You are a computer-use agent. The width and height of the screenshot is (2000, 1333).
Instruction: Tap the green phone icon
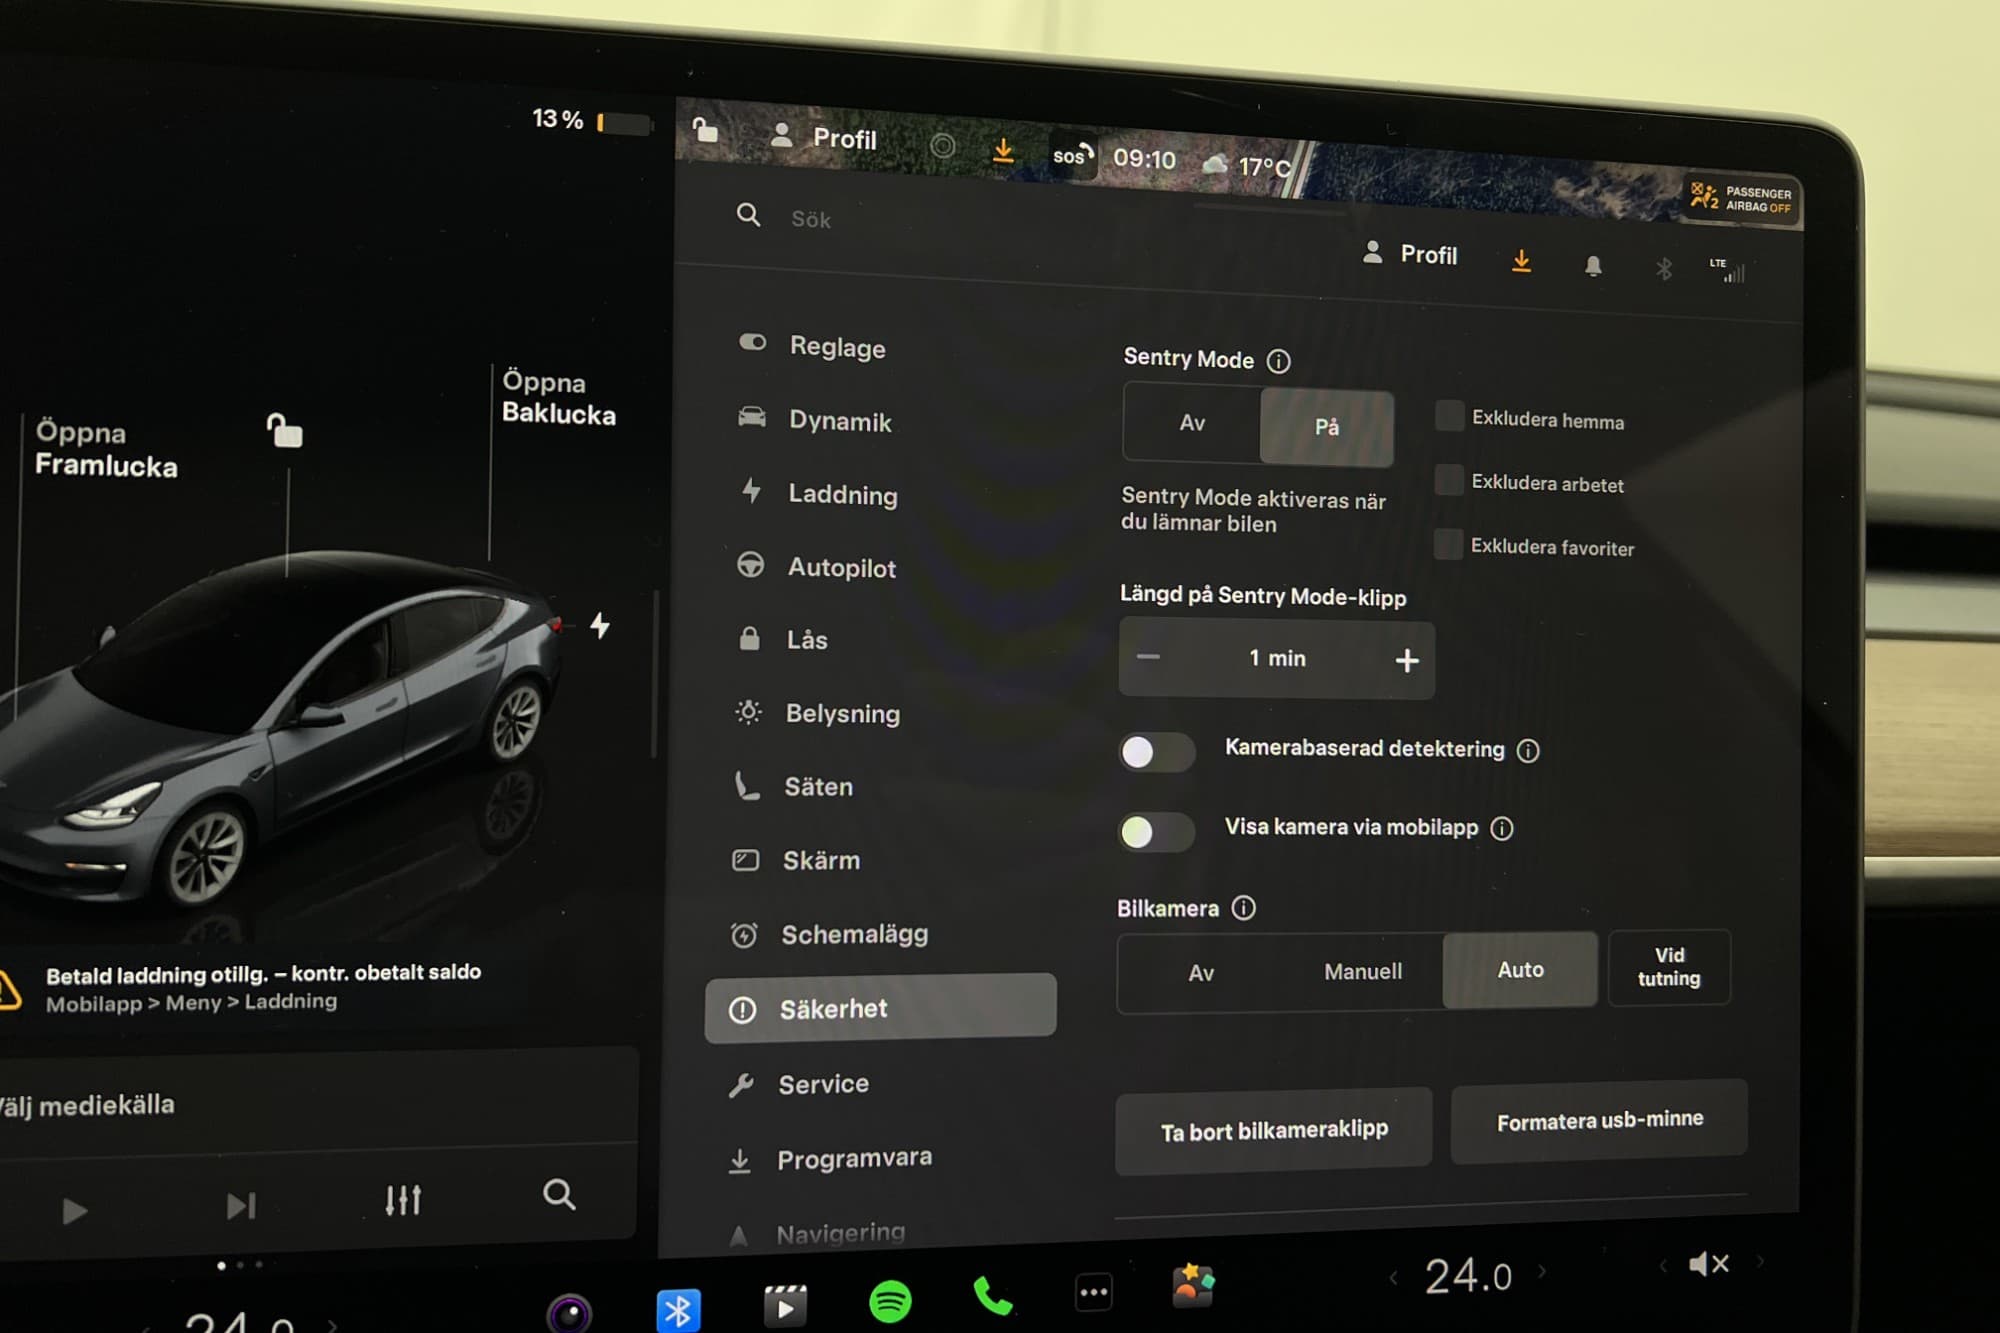click(x=992, y=1296)
